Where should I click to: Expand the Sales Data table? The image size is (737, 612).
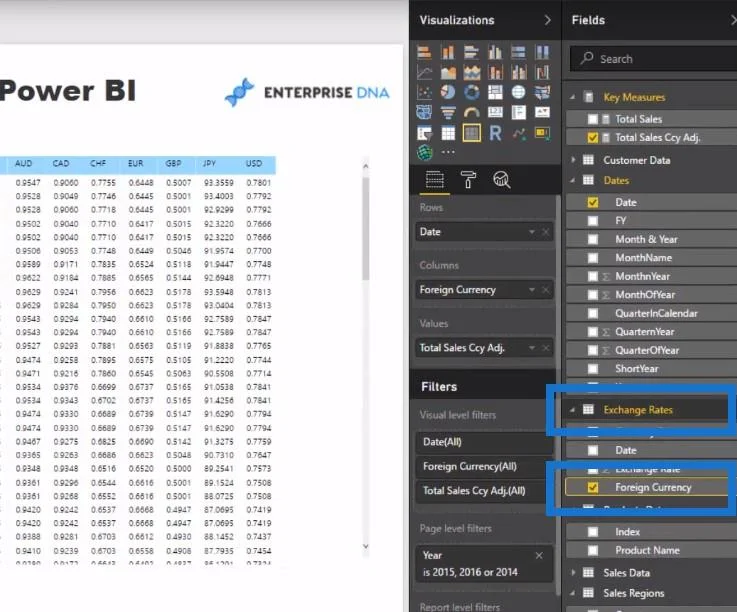[x=572, y=573]
